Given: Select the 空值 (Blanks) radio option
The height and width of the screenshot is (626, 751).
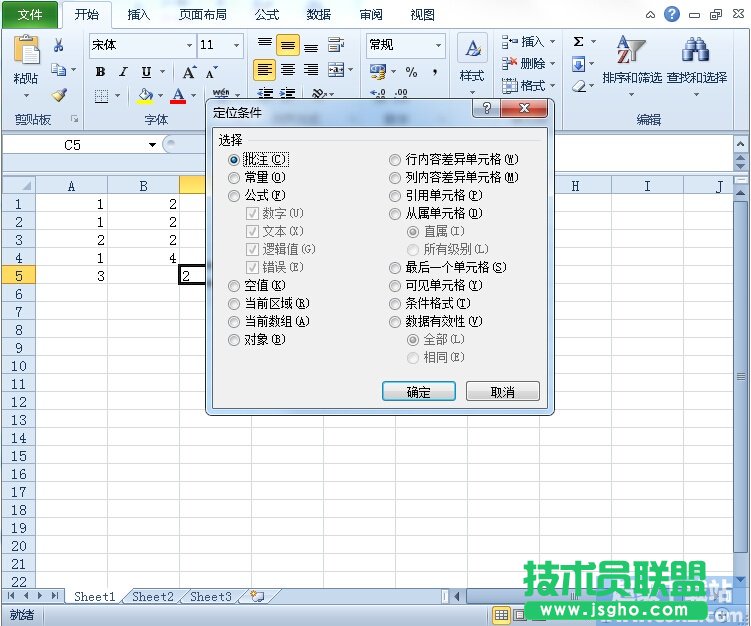Looking at the screenshot, I should [x=234, y=285].
